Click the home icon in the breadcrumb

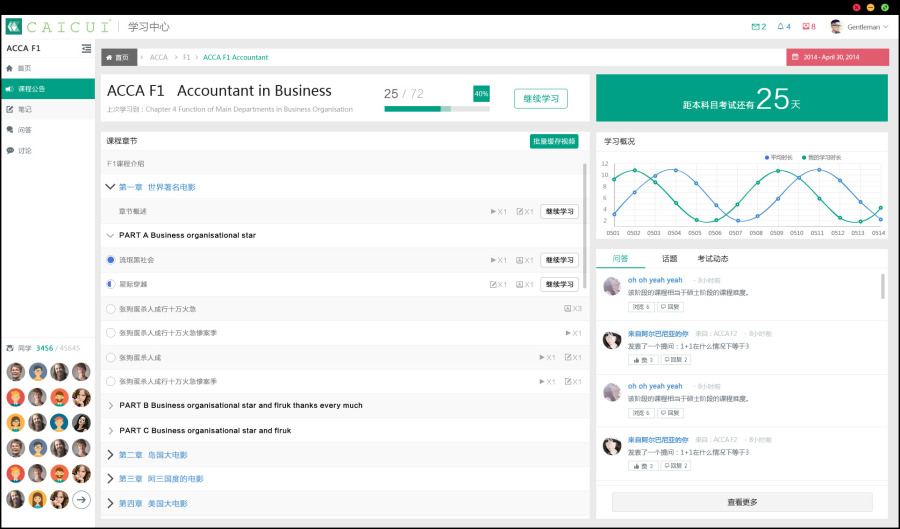[109, 58]
